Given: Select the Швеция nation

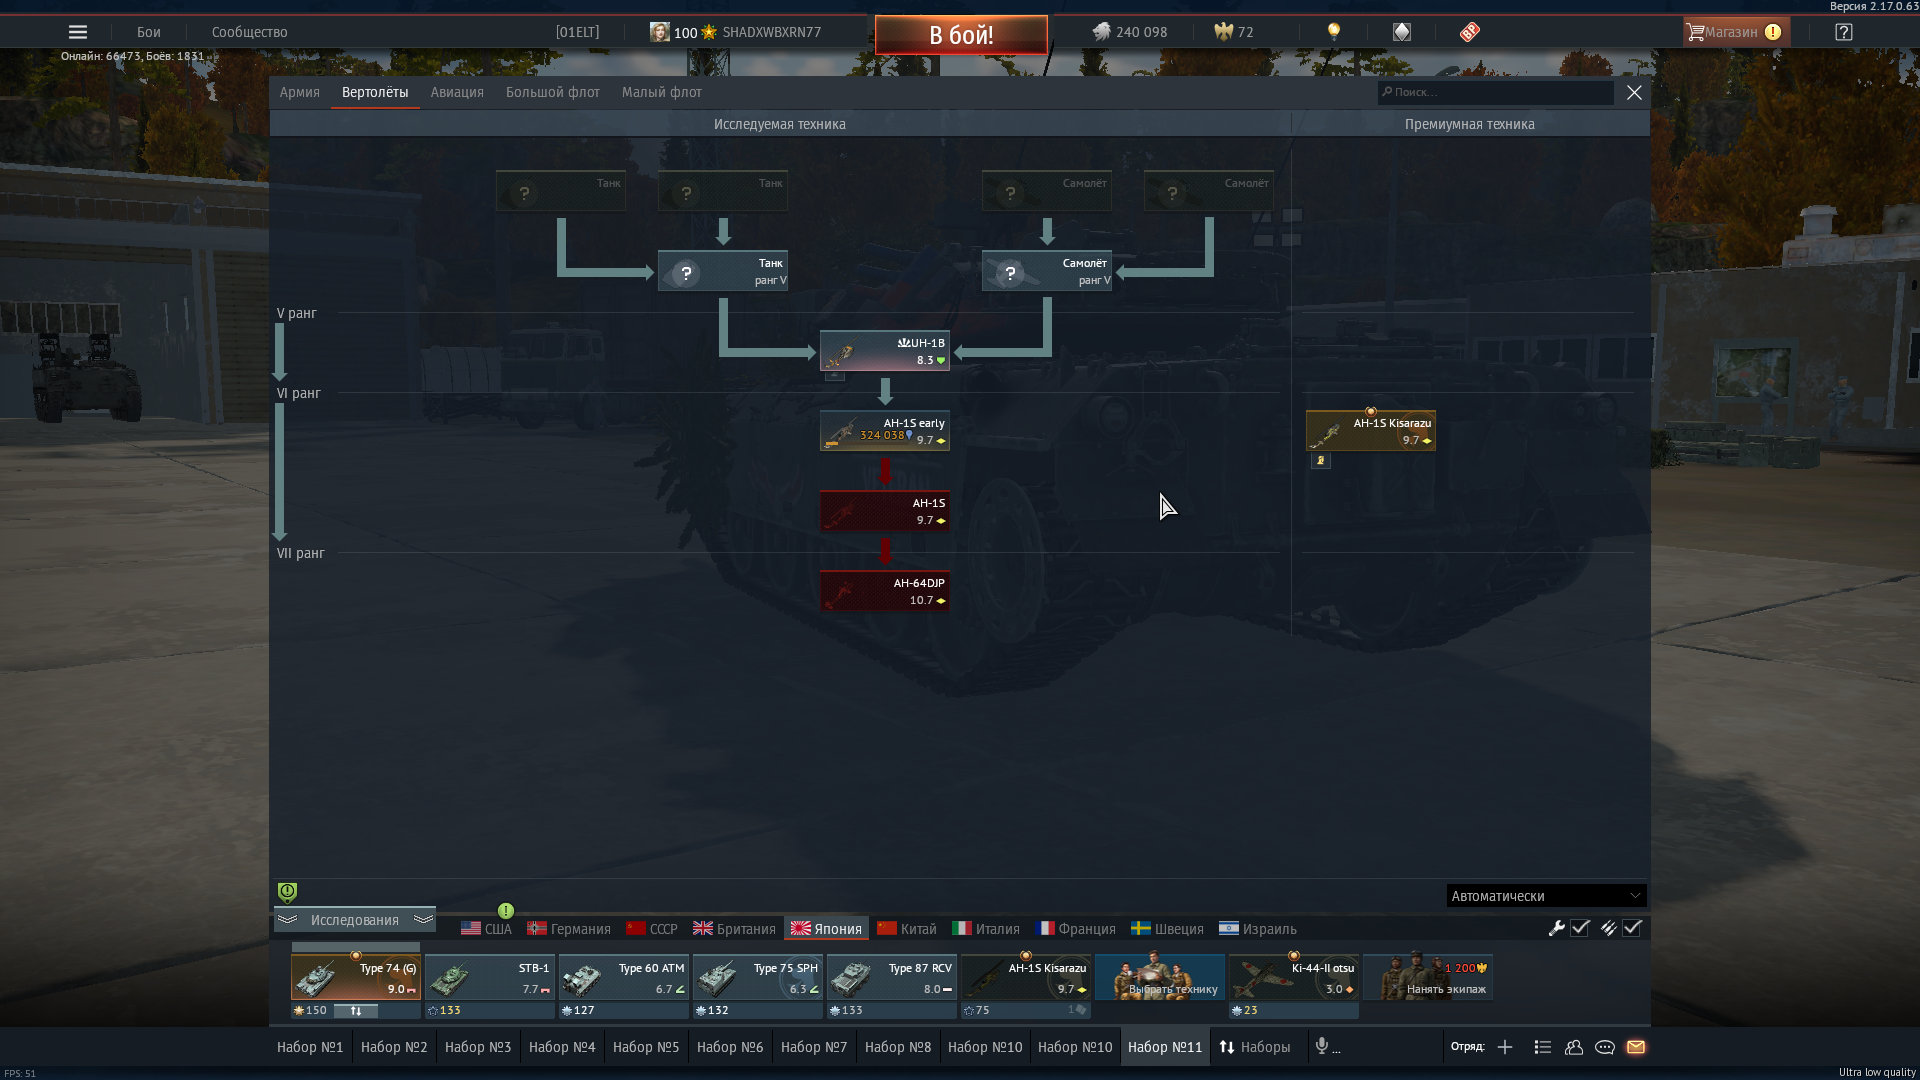Looking at the screenshot, I should [x=1167, y=929].
